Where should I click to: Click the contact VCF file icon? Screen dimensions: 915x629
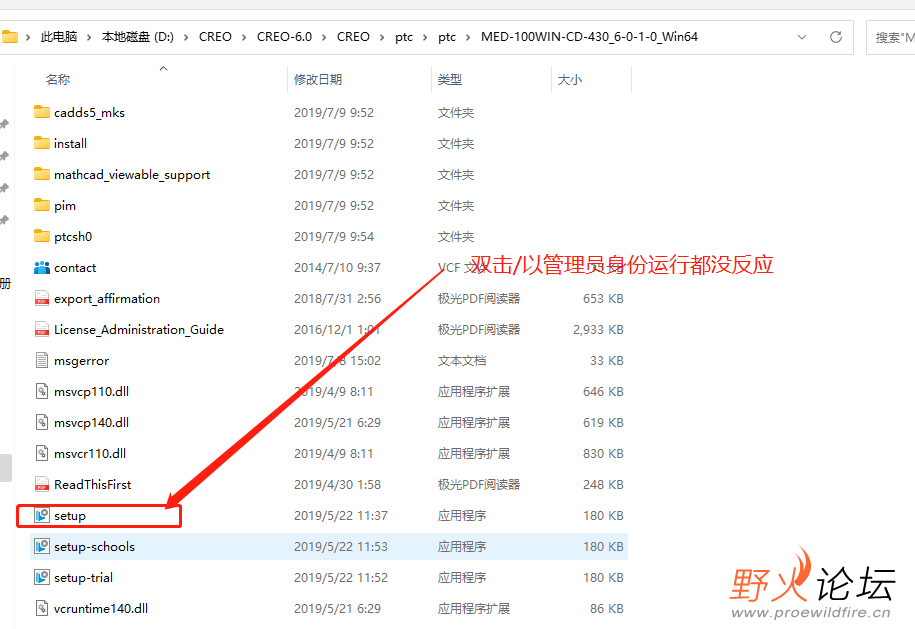tap(41, 267)
